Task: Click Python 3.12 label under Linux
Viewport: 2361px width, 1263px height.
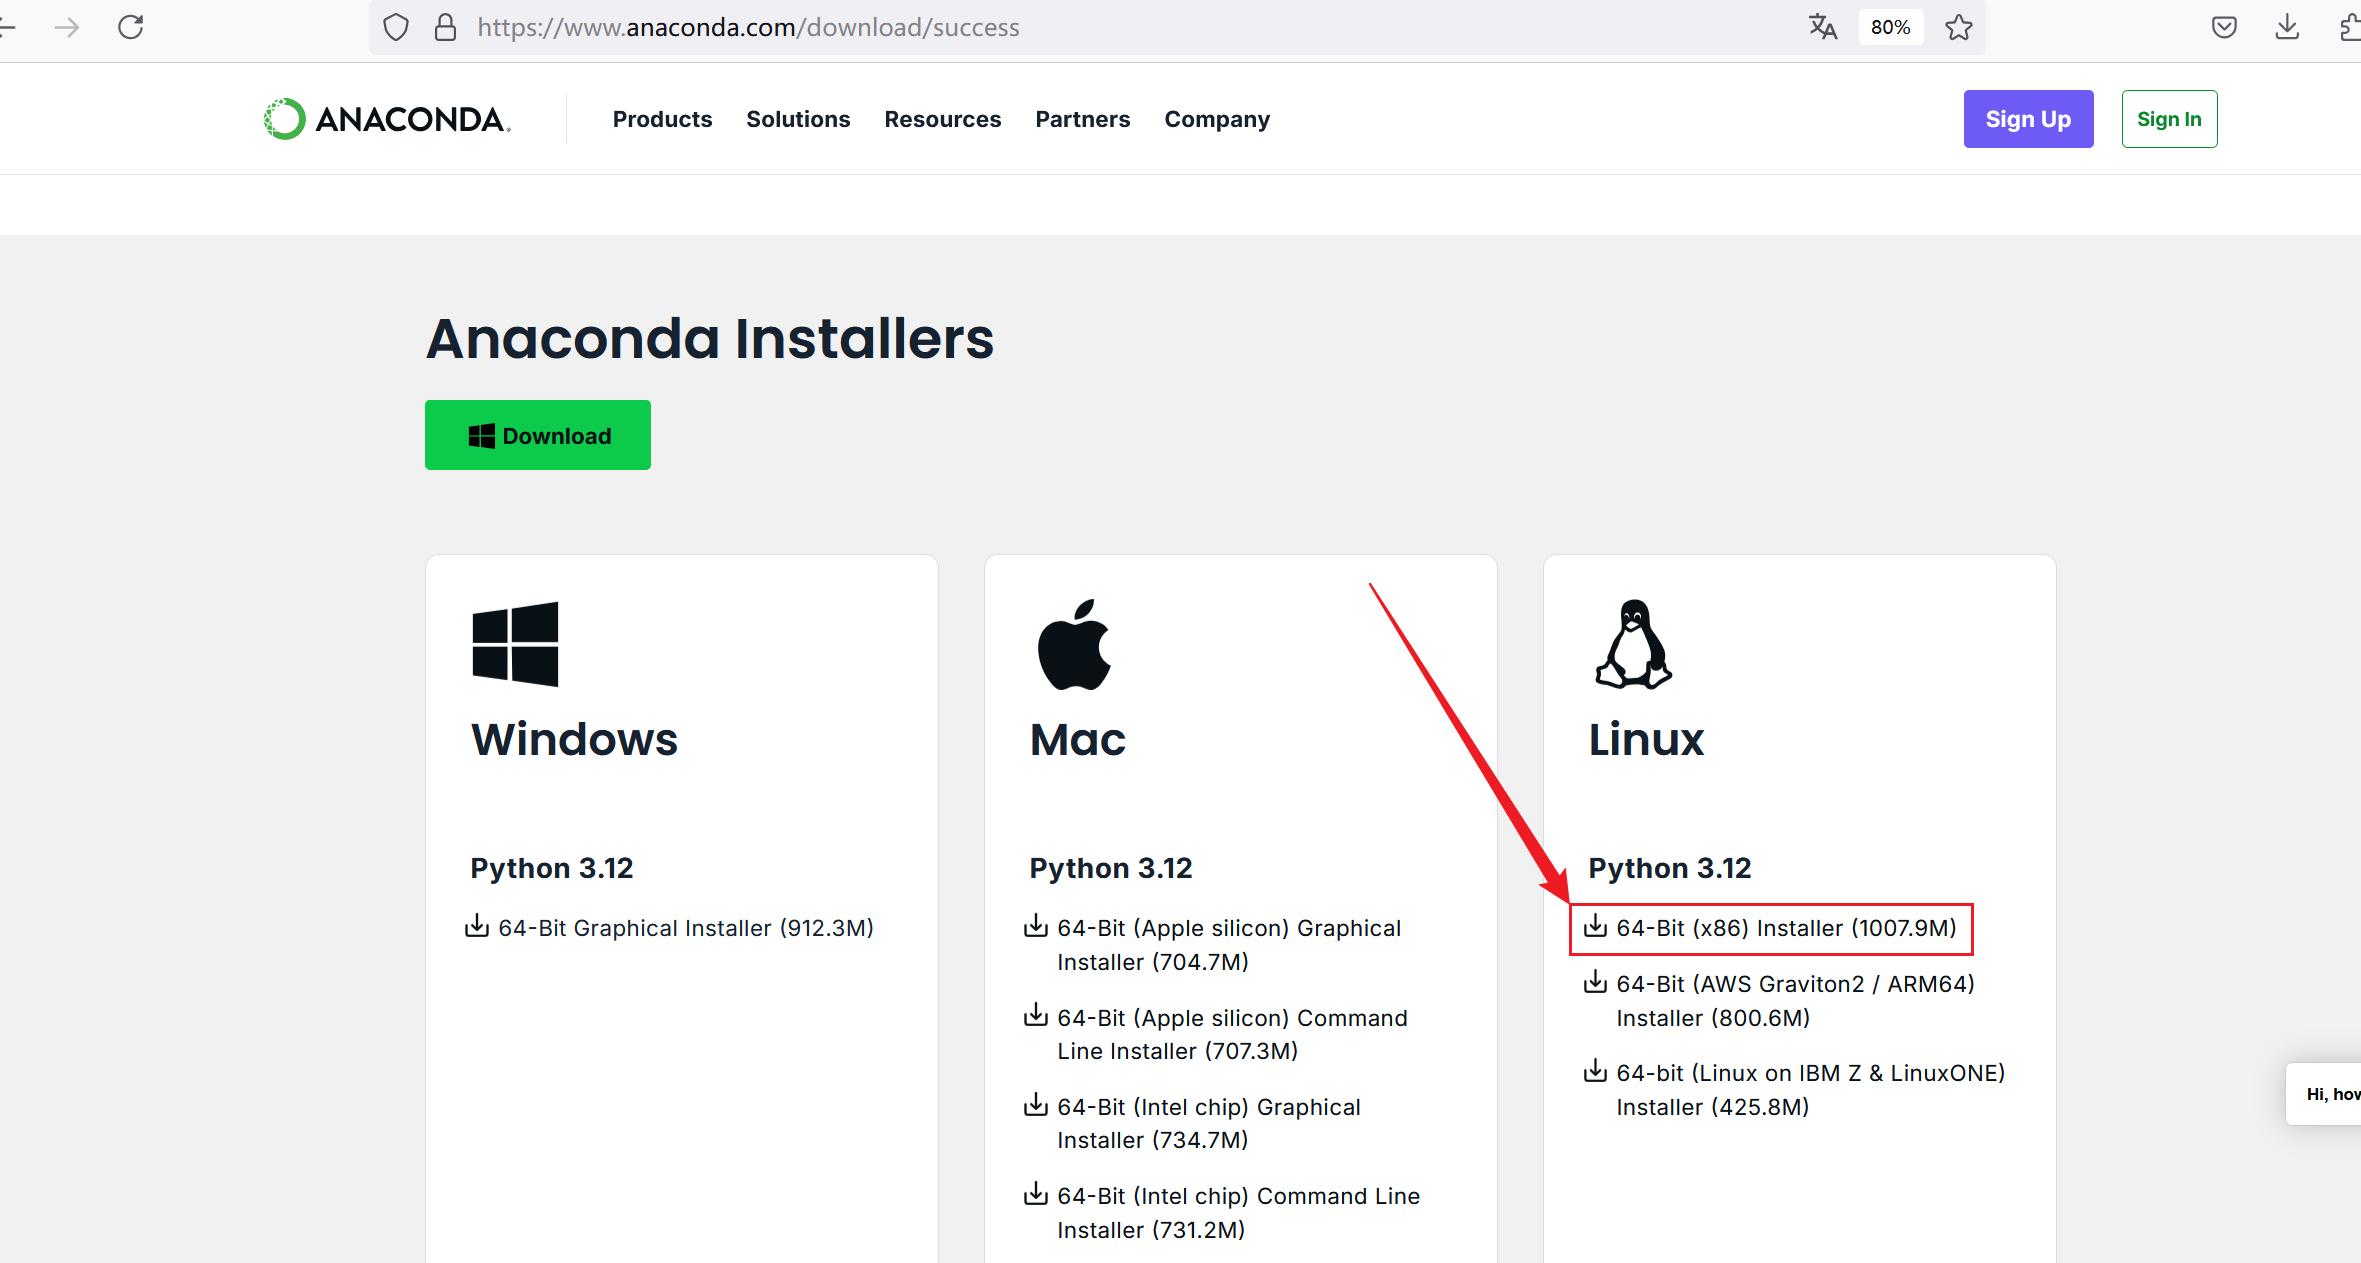Action: coord(1670,868)
